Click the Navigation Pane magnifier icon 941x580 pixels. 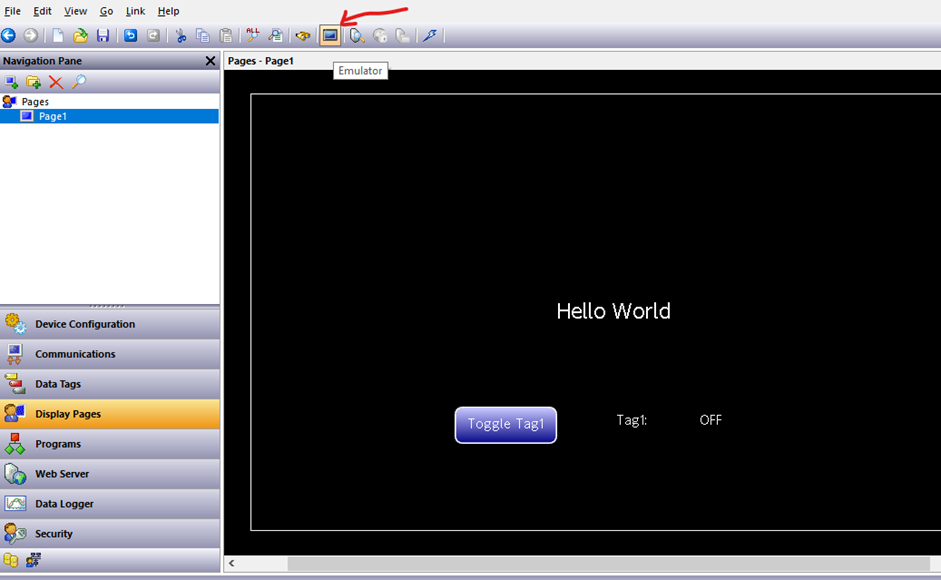(x=79, y=82)
